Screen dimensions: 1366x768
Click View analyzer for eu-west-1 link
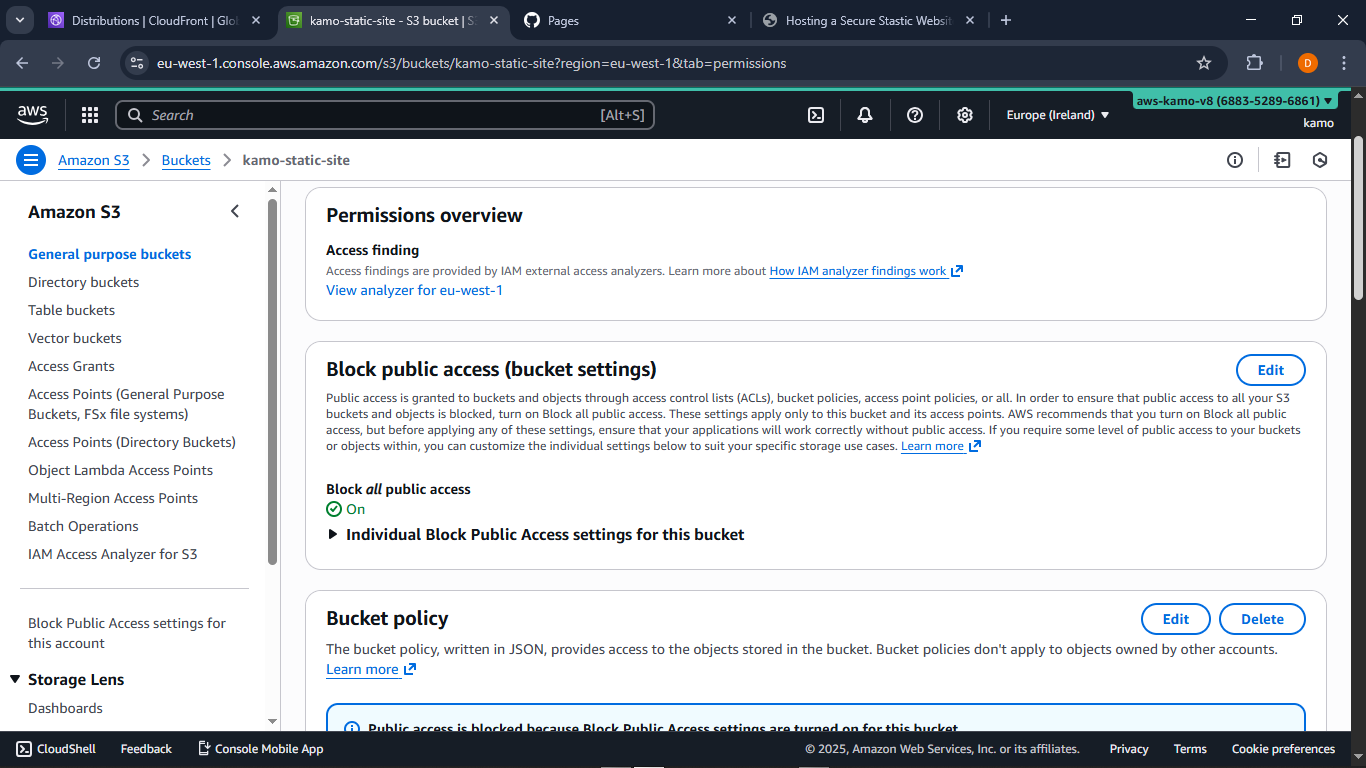click(414, 290)
